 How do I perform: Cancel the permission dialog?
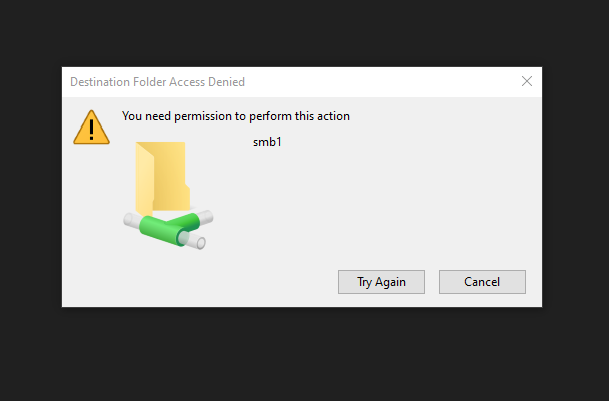pyautogui.click(x=481, y=282)
